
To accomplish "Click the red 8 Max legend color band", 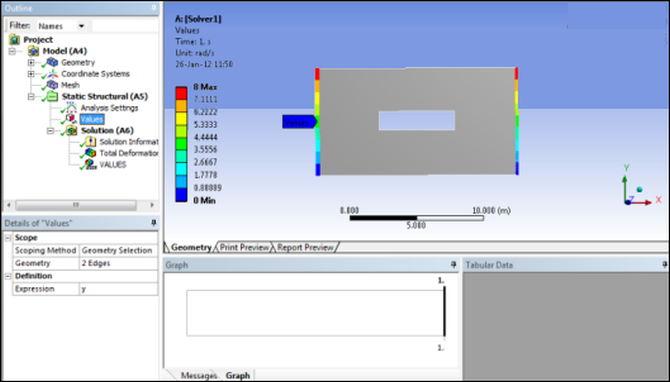I will 181,93.
